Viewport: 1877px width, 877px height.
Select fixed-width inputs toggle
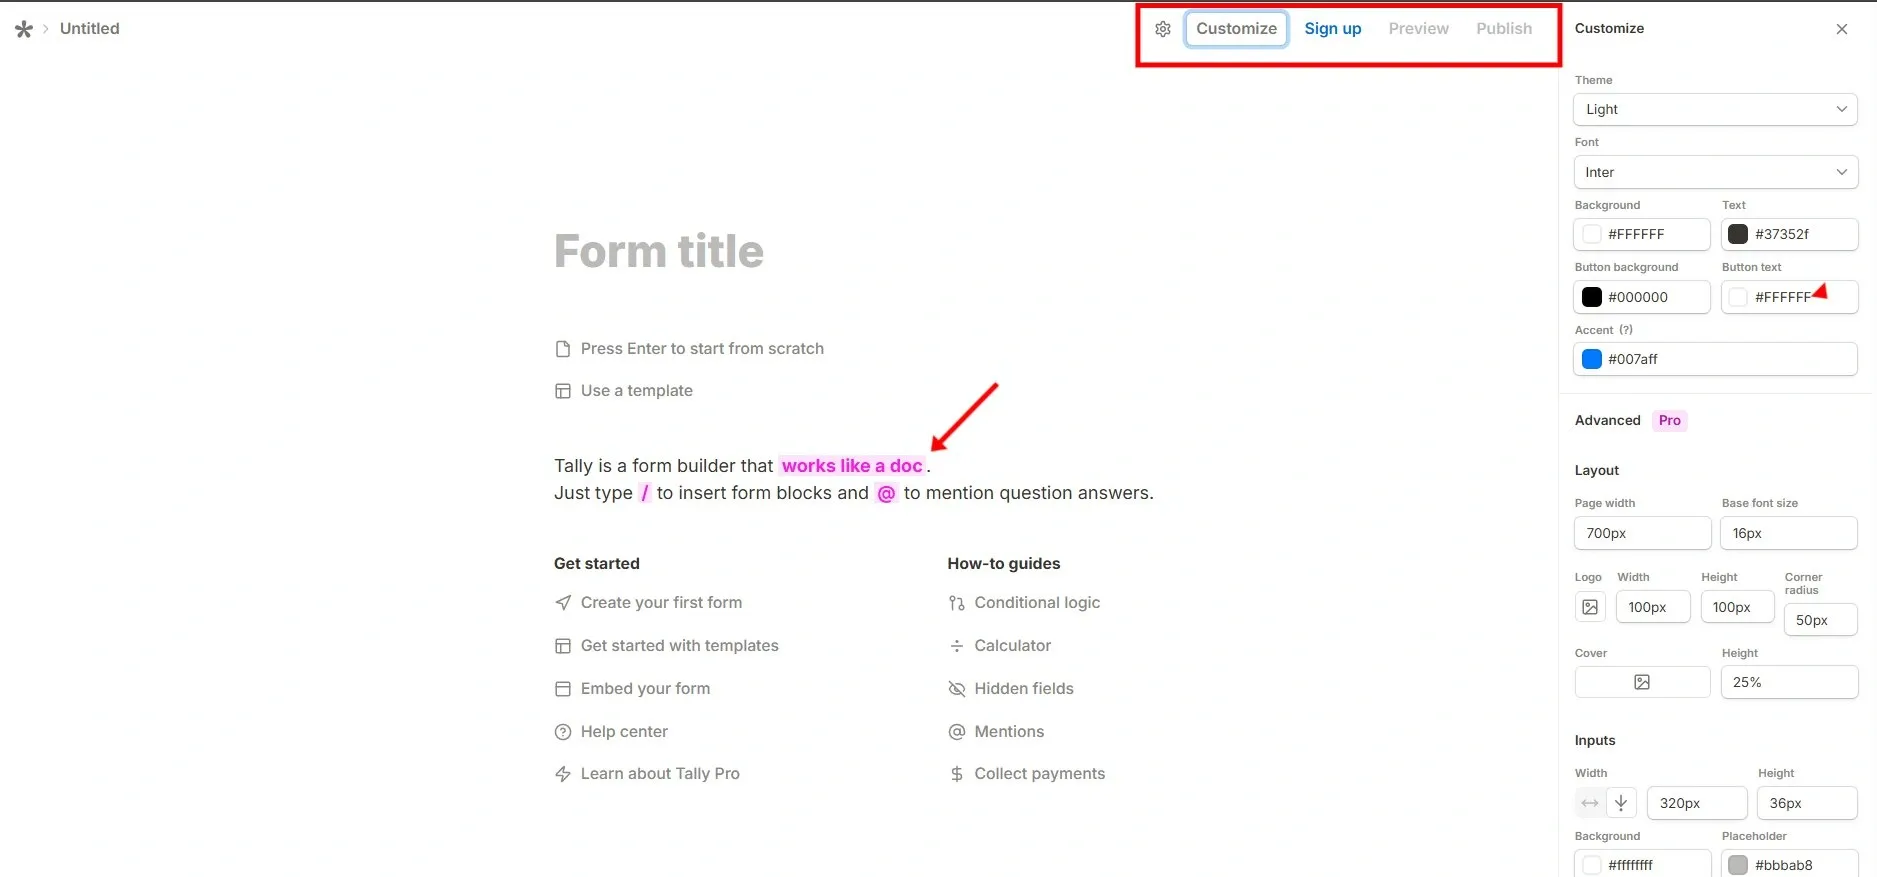point(1621,803)
